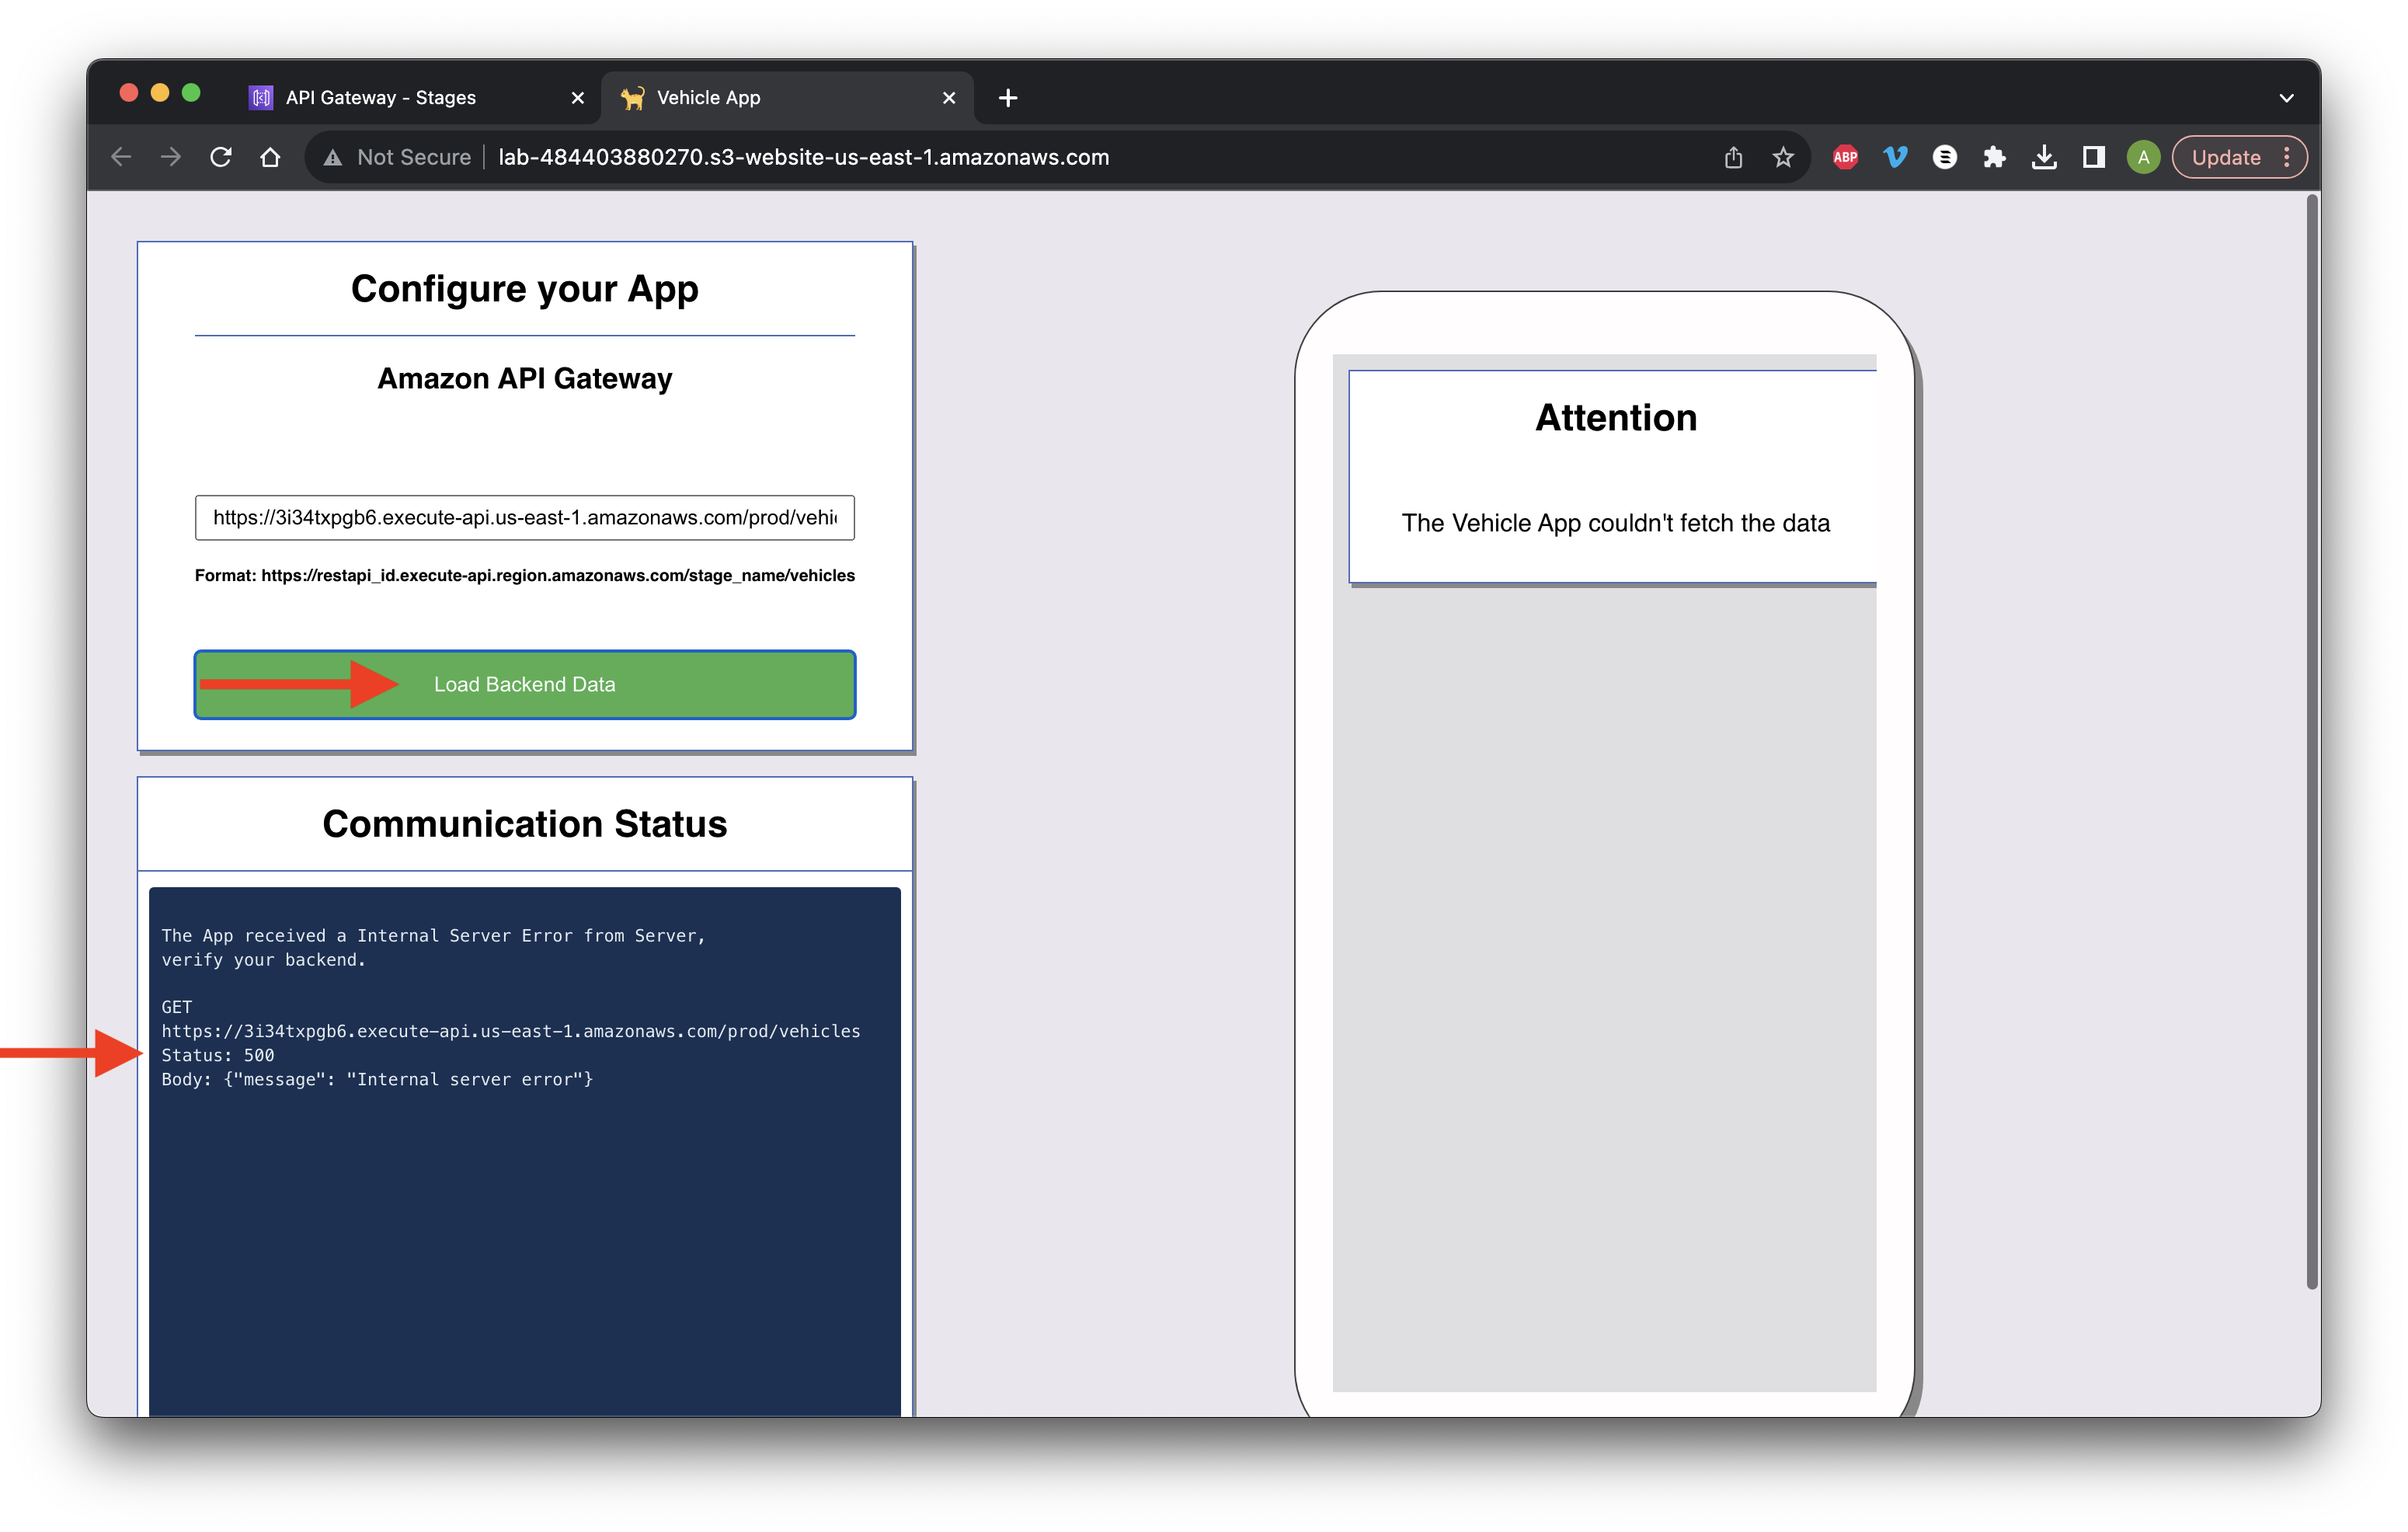Close the Vehicle App tab

tap(949, 98)
